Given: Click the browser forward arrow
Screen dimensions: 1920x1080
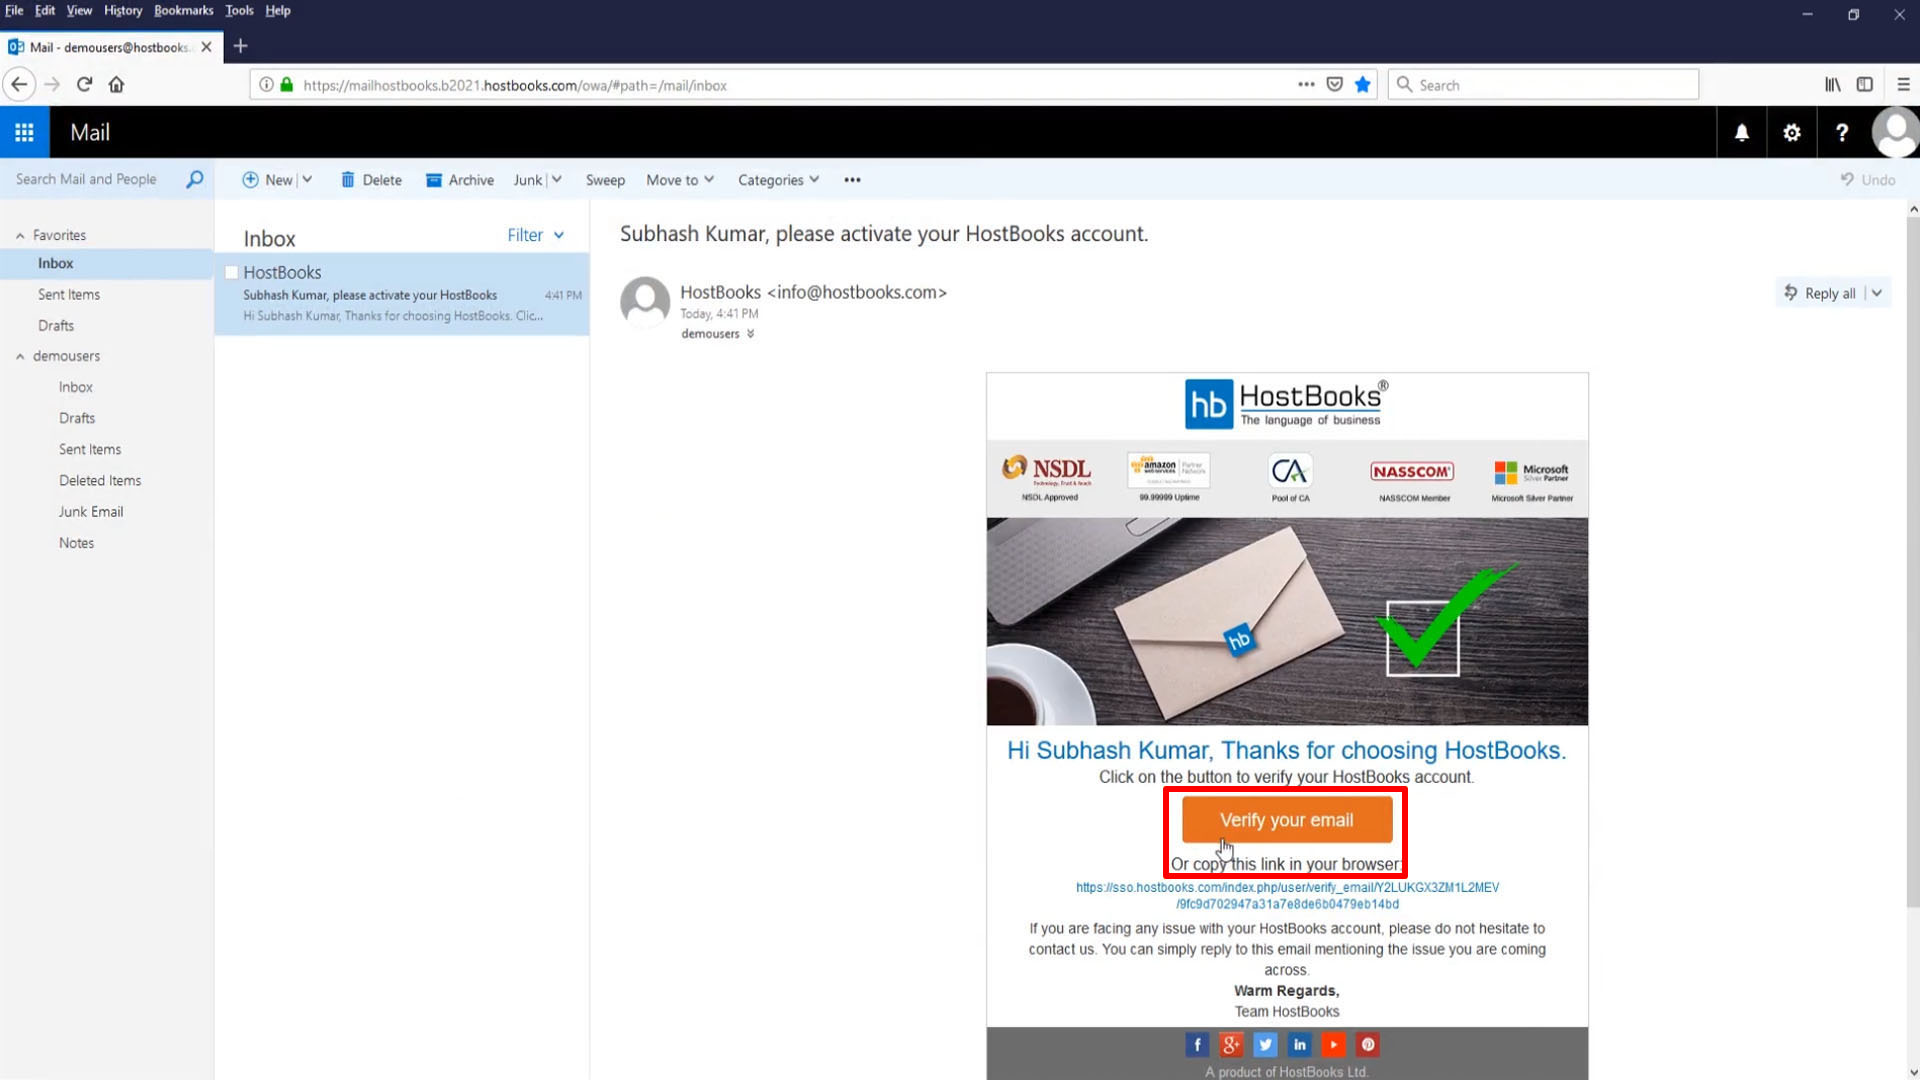Looking at the screenshot, I should (x=52, y=85).
